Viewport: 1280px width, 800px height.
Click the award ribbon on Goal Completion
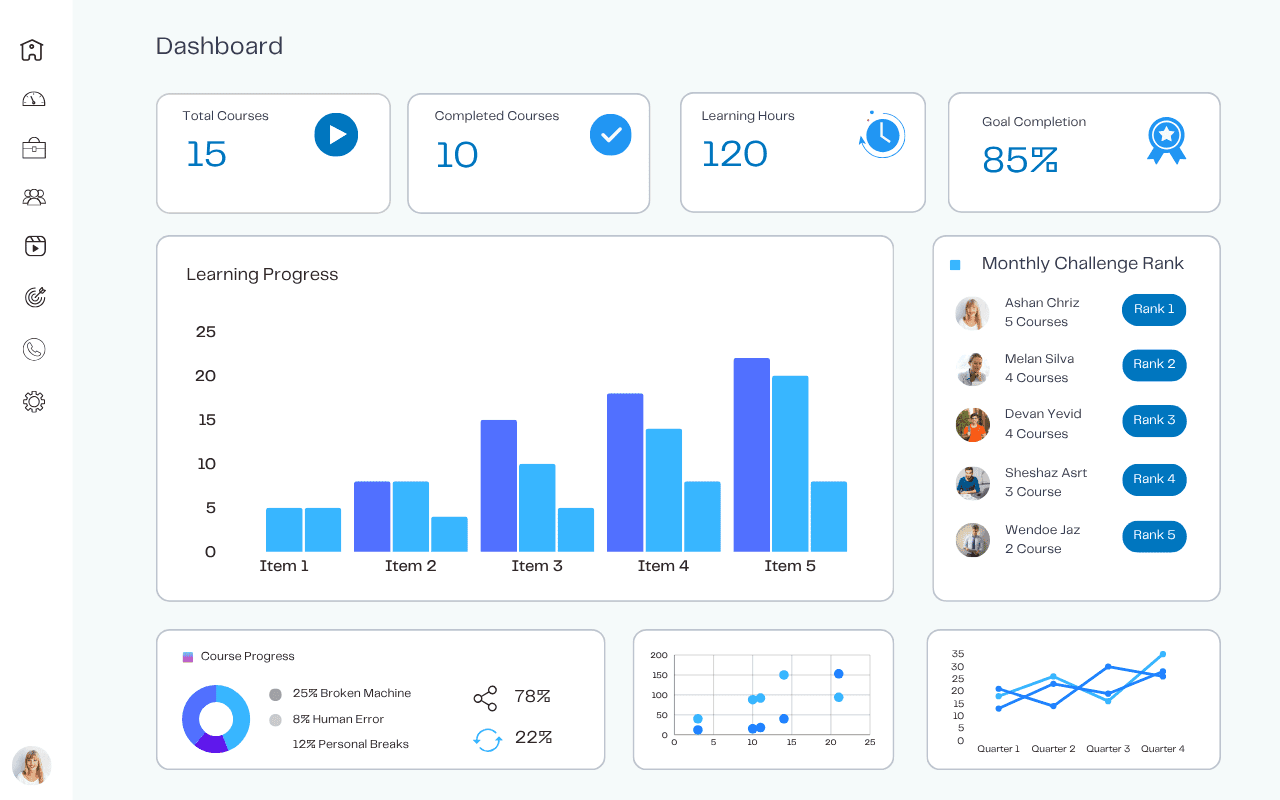1166,141
